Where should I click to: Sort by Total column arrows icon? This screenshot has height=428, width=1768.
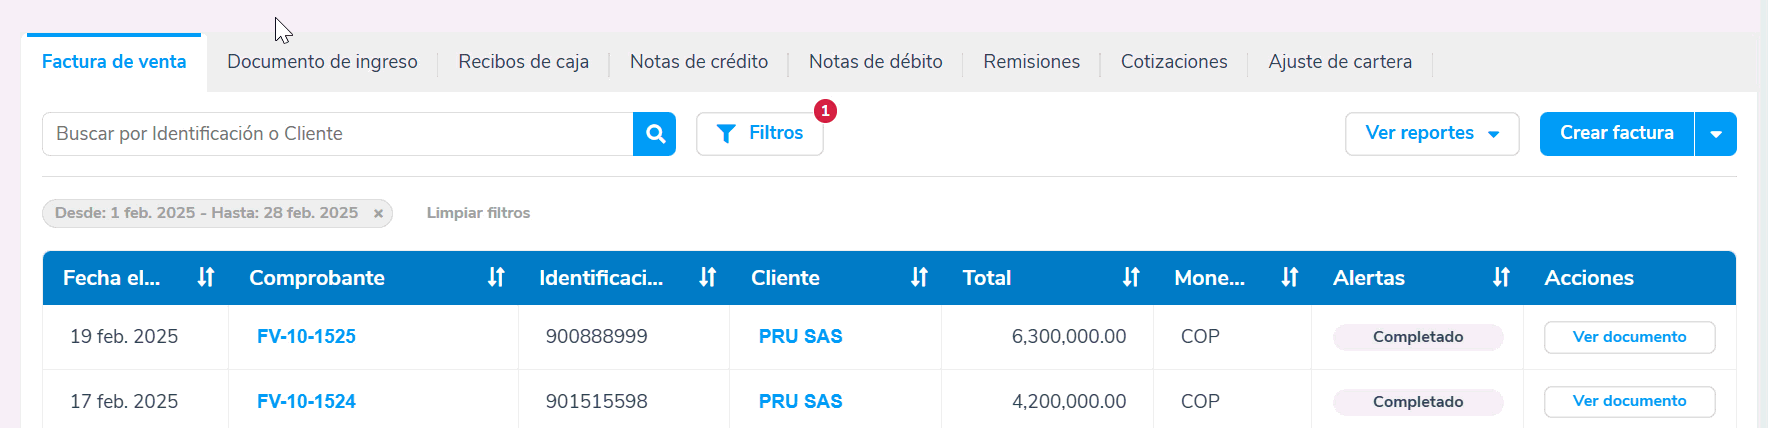(1131, 277)
